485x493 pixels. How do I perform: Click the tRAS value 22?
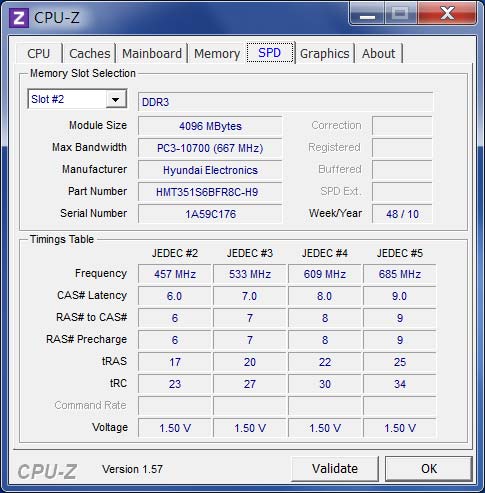[x=325, y=362]
